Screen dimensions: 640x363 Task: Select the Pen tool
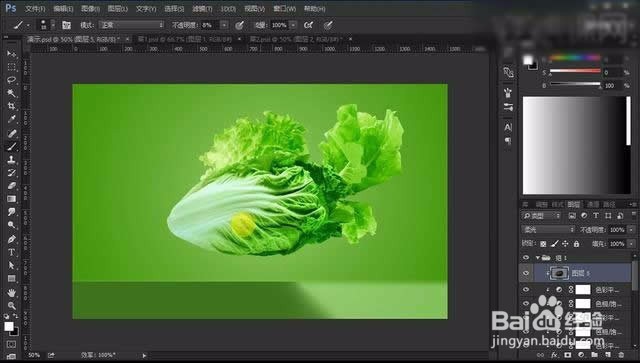(x=11, y=239)
